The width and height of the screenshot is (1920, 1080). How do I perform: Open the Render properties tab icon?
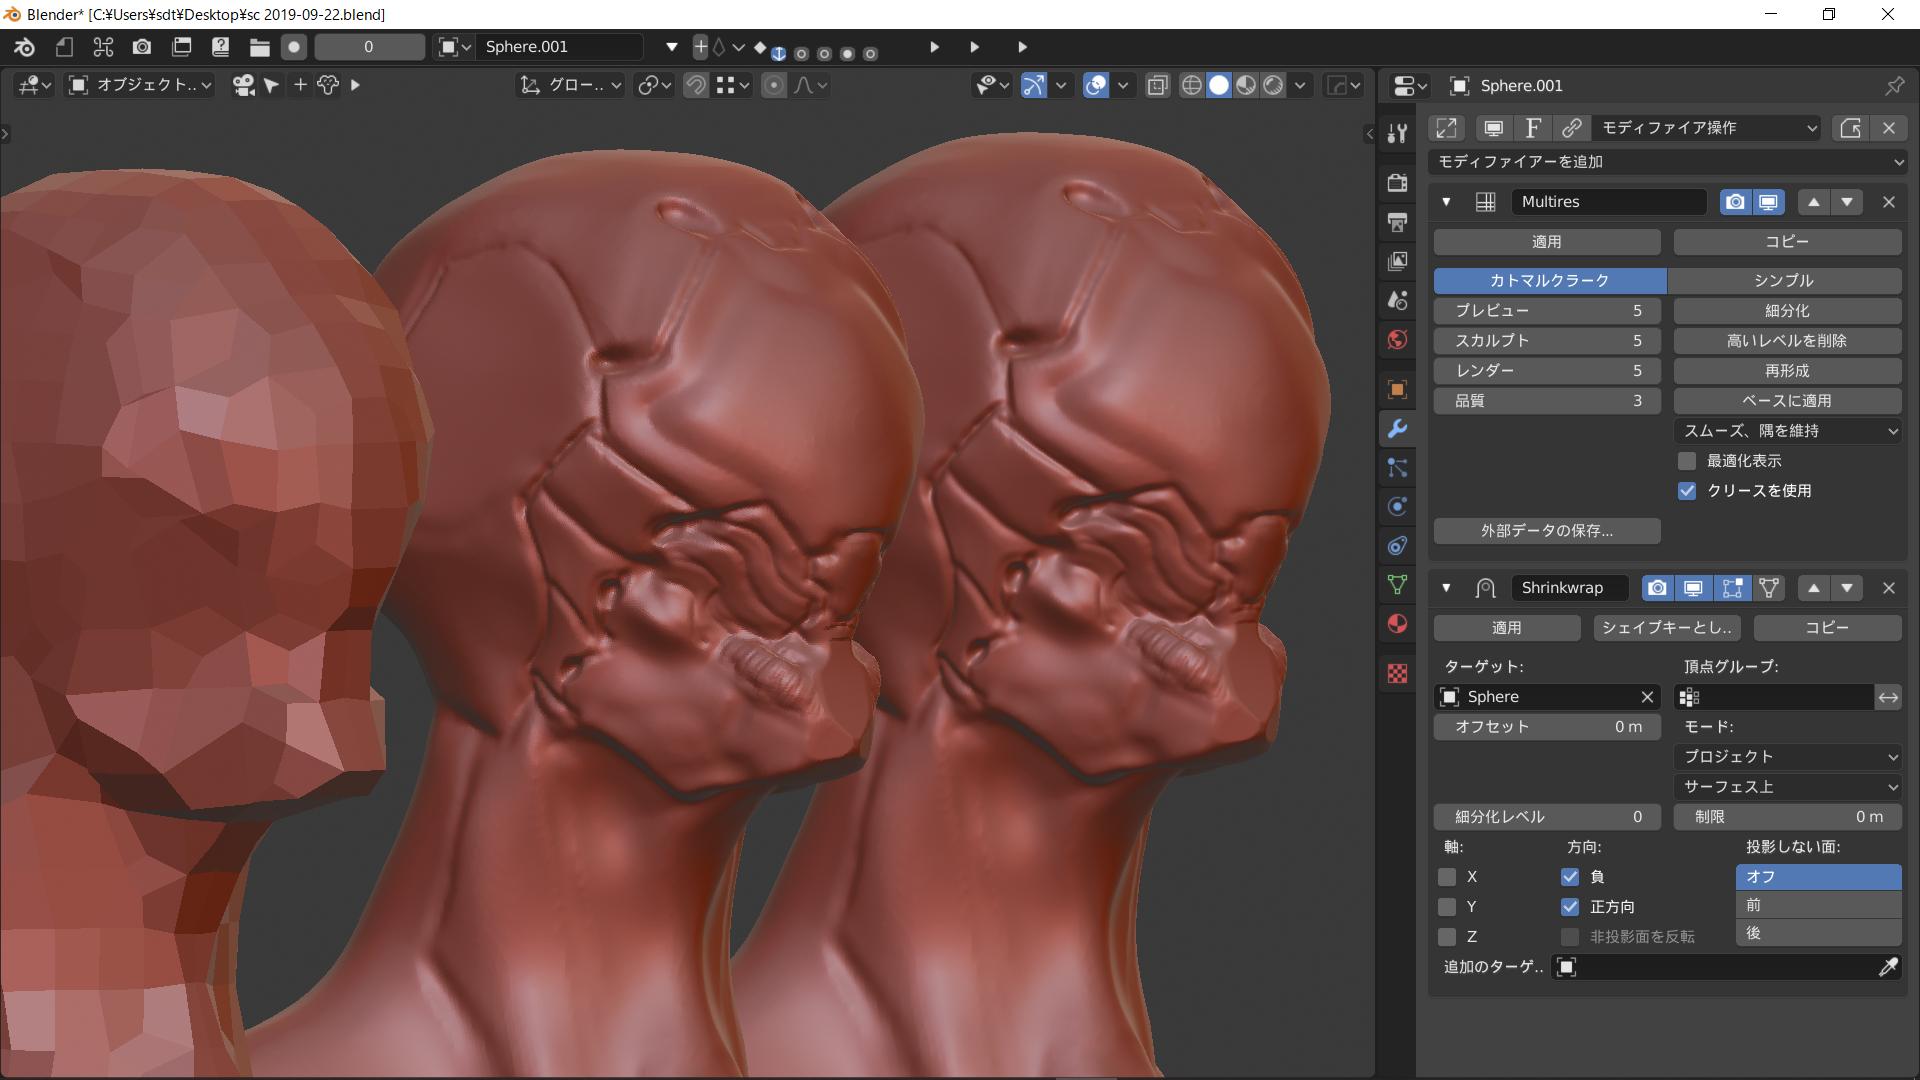click(1397, 183)
